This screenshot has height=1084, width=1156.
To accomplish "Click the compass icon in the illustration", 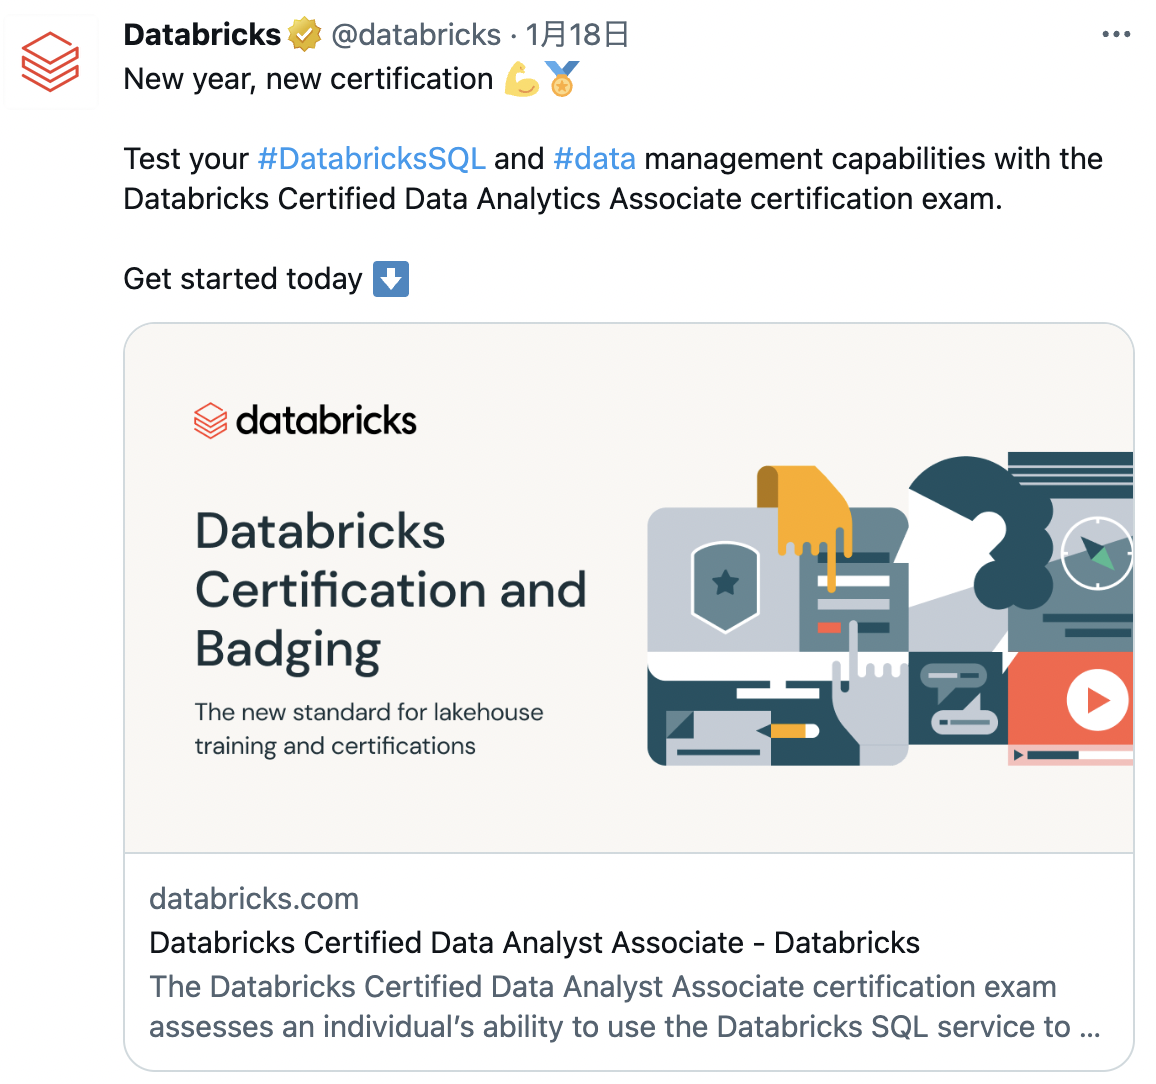I will (1095, 552).
